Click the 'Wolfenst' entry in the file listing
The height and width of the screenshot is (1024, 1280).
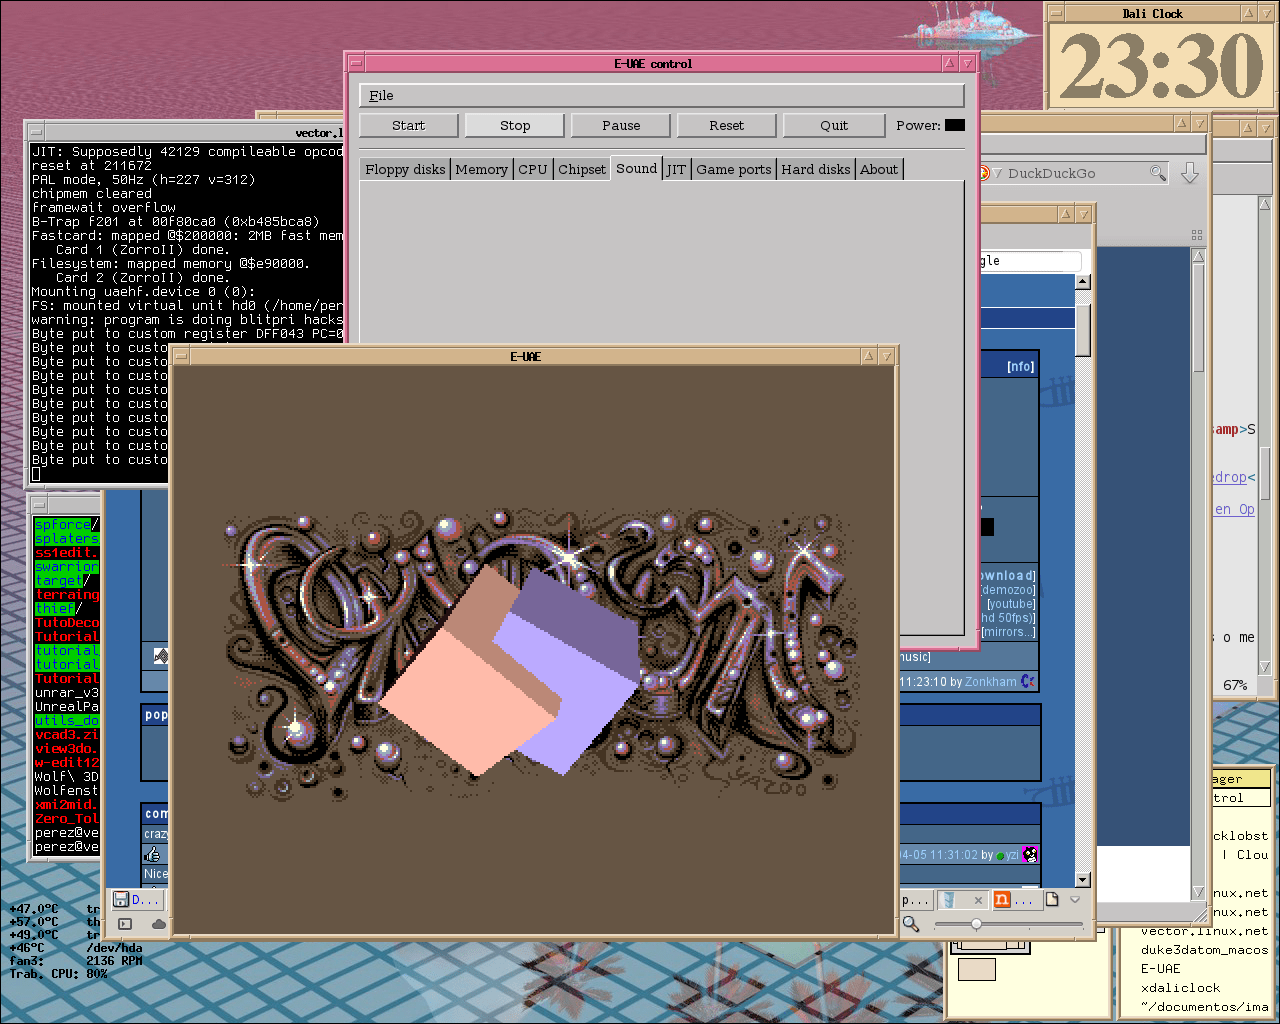pos(66,790)
